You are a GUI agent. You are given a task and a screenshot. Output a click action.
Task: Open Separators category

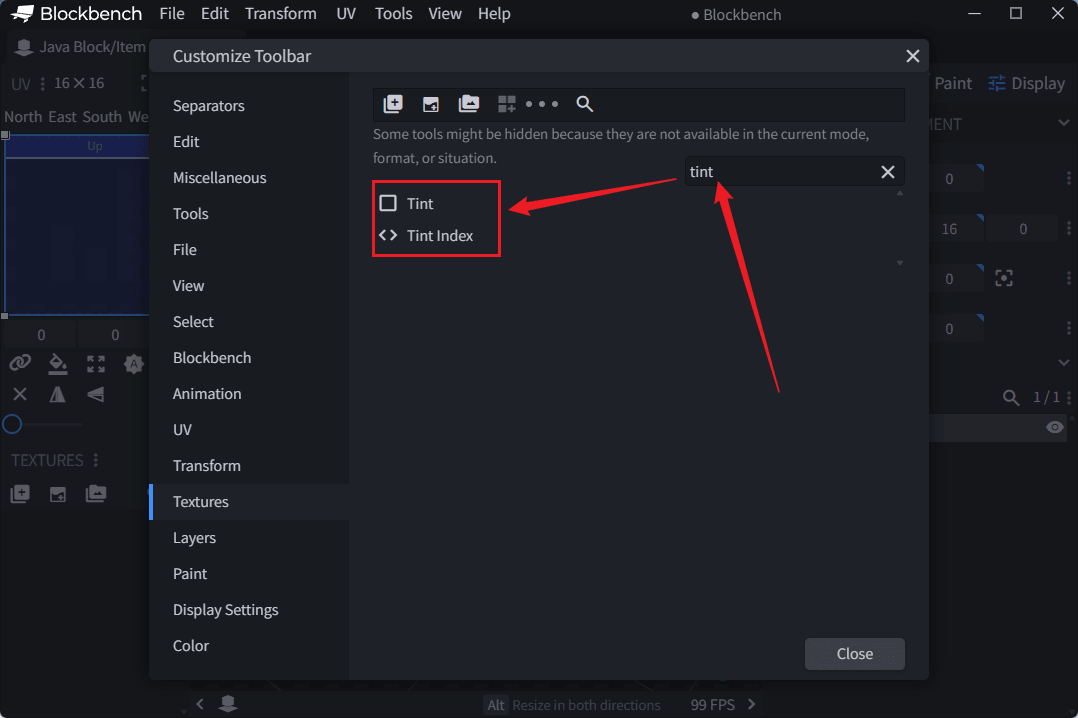click(250, 106)
